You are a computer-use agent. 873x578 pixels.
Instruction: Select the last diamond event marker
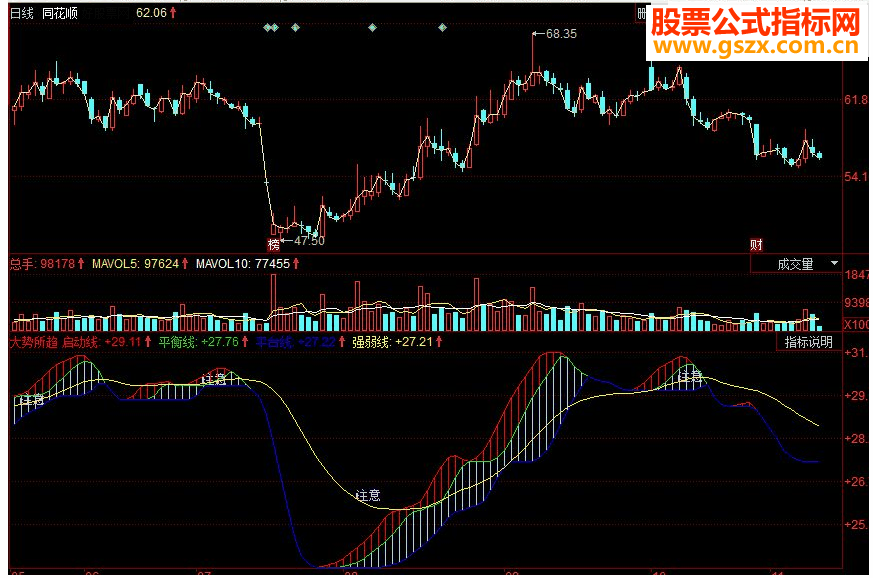tap(442, 27)
